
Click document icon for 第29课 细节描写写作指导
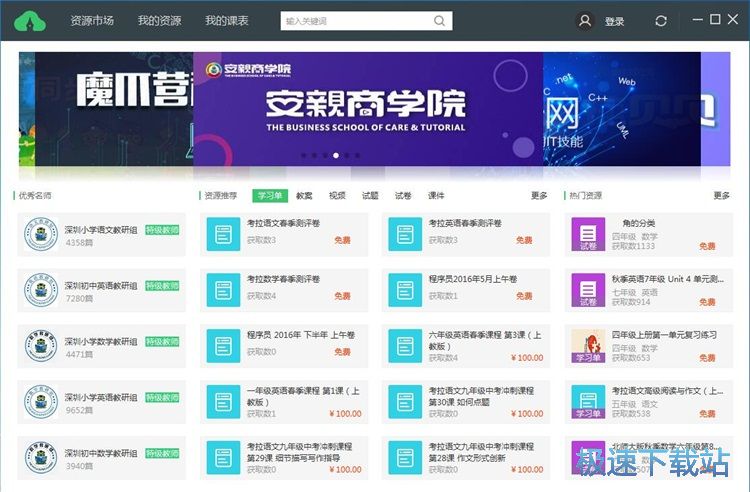pyautogui.click(x=223, y=458)
